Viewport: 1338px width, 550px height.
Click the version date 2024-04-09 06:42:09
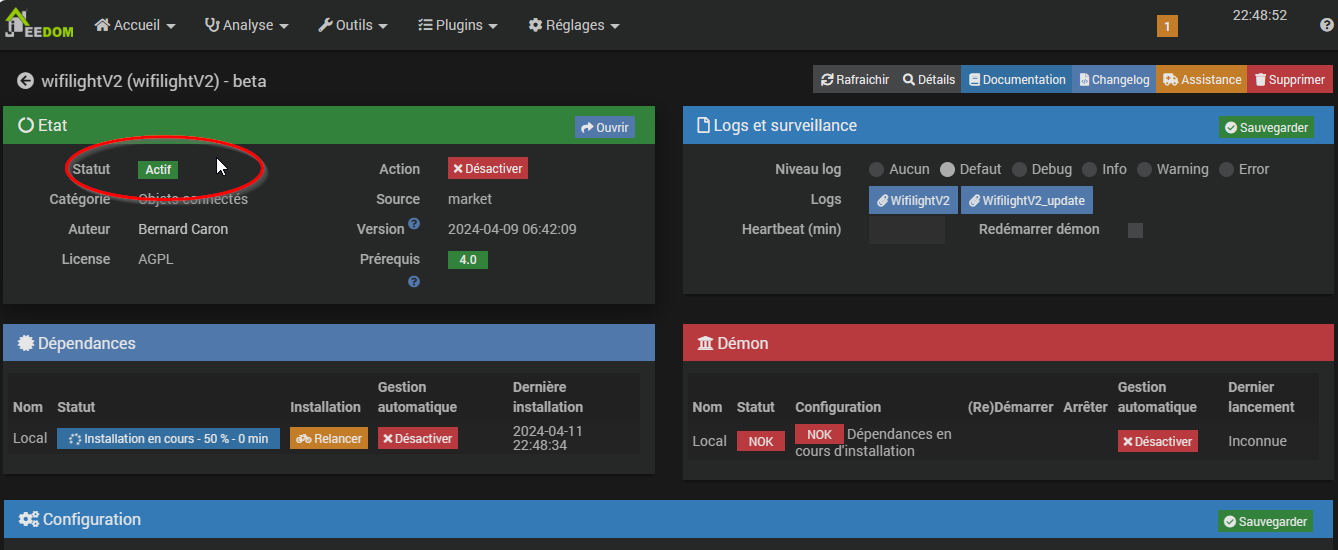[x=512, y=229]
